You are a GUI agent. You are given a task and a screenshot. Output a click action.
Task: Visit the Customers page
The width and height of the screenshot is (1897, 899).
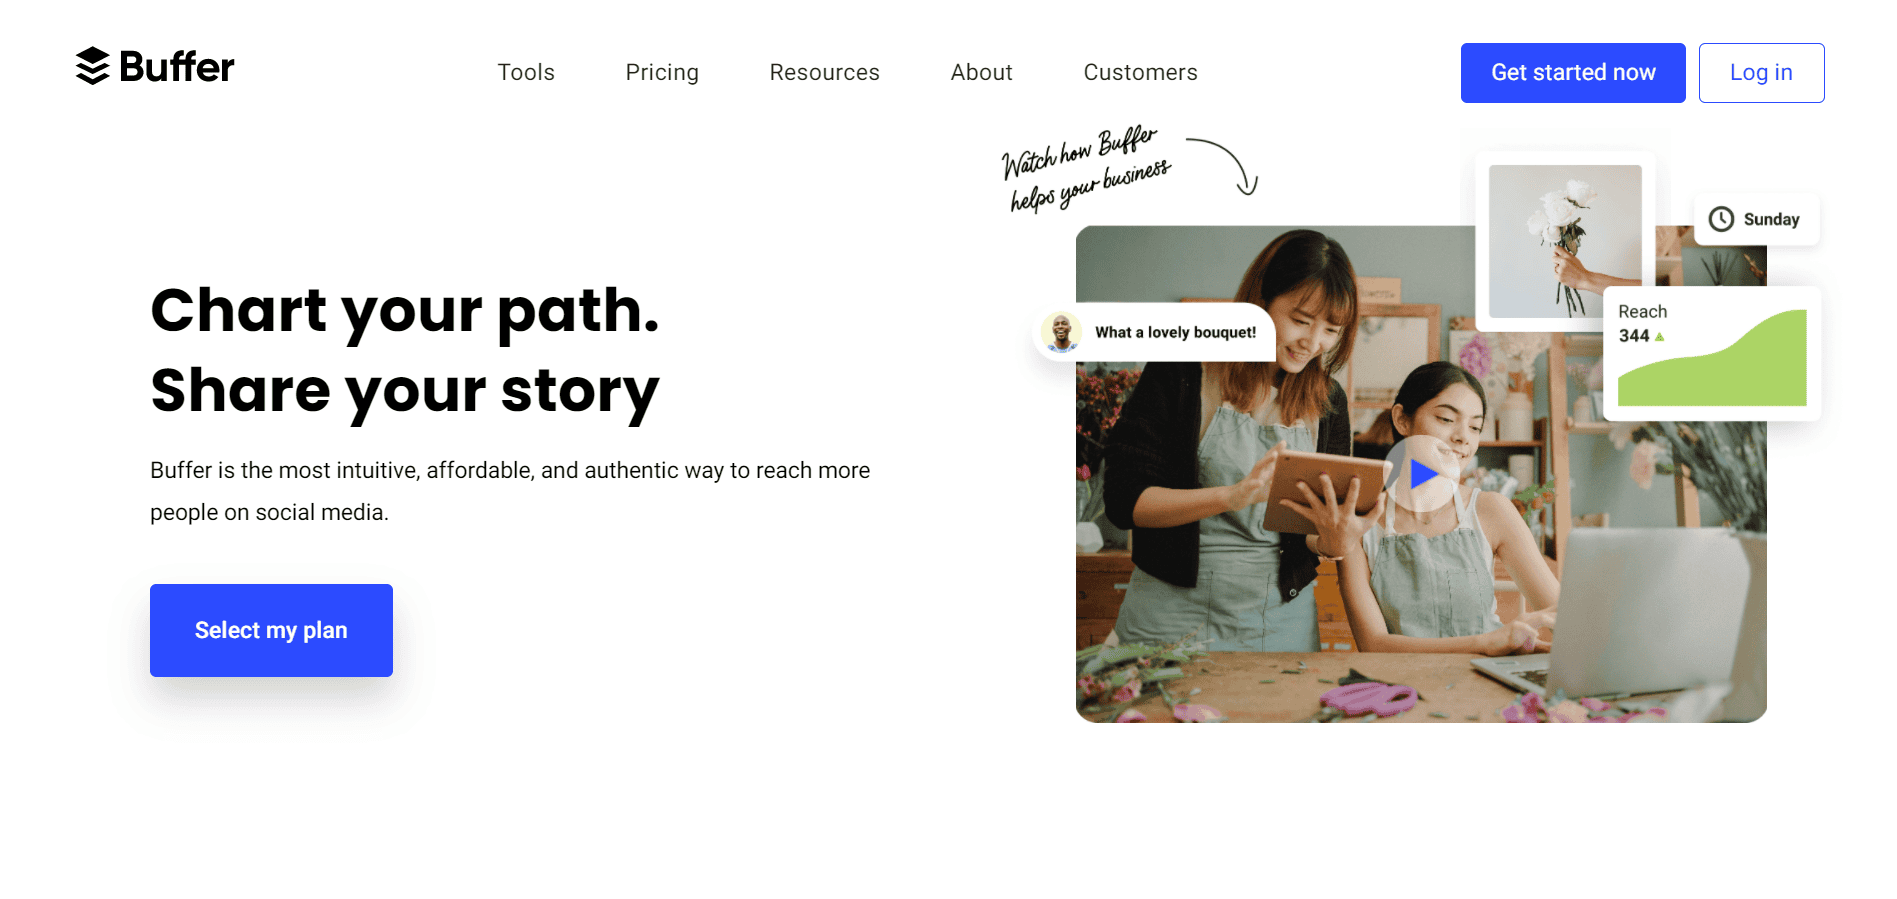pyautogui.click(x=1140, y=72)
